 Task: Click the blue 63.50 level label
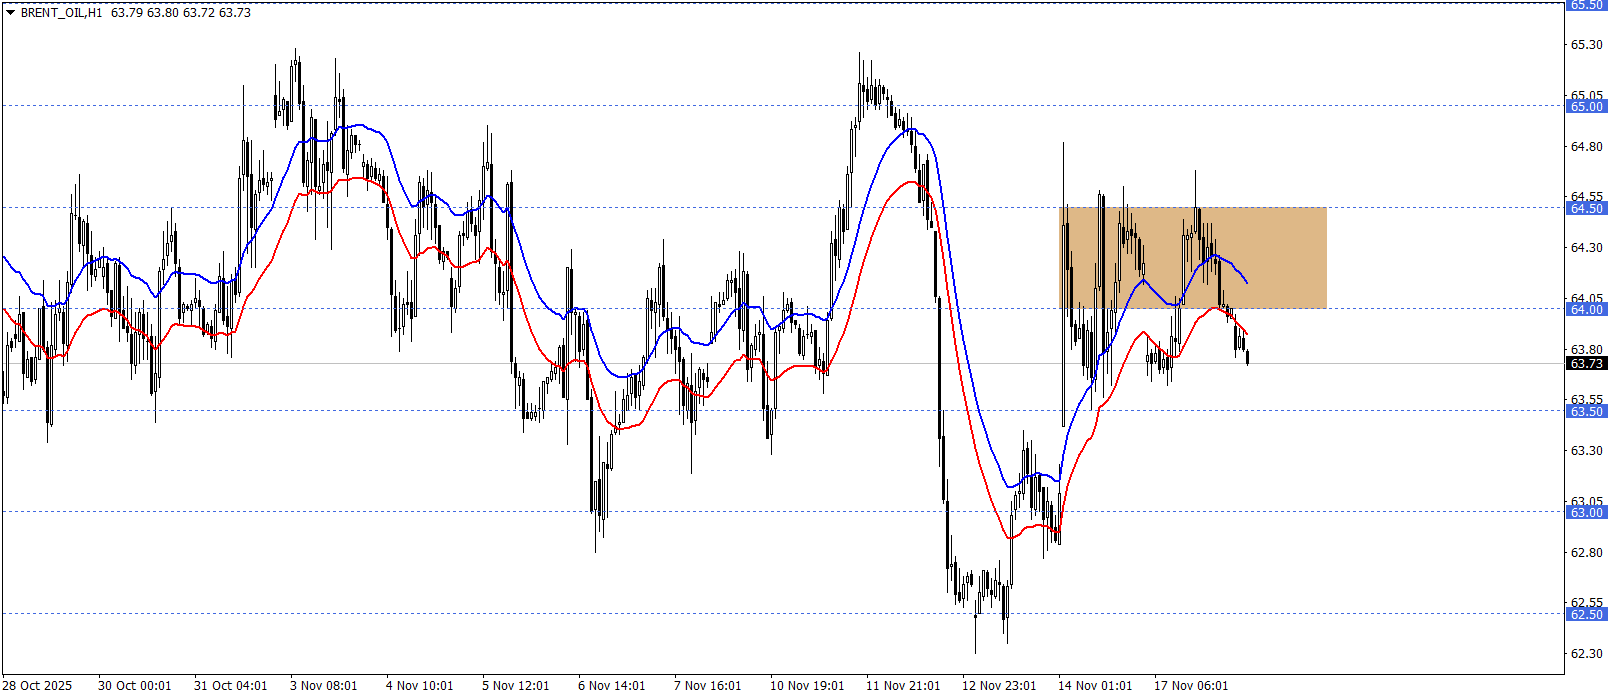pos(1586,411)
